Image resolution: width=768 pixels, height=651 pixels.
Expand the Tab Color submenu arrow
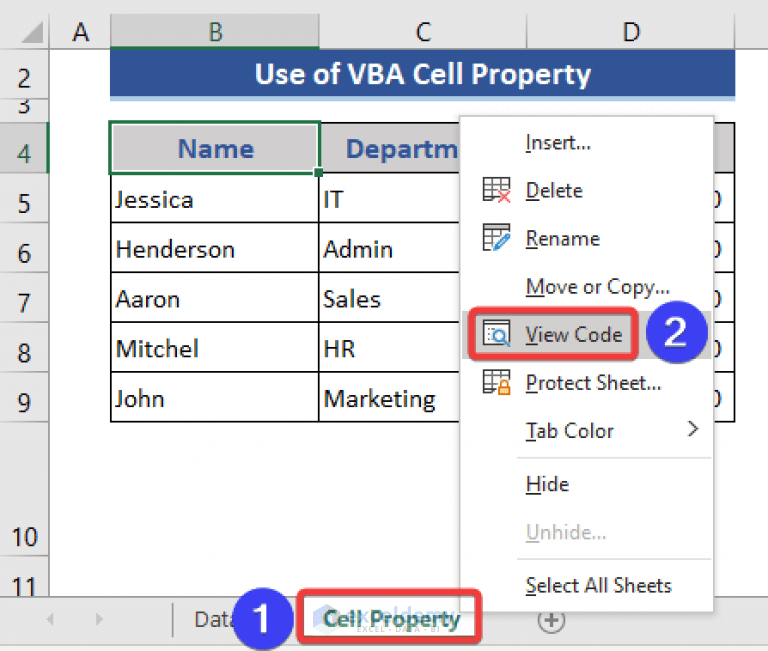pos(693,429)
